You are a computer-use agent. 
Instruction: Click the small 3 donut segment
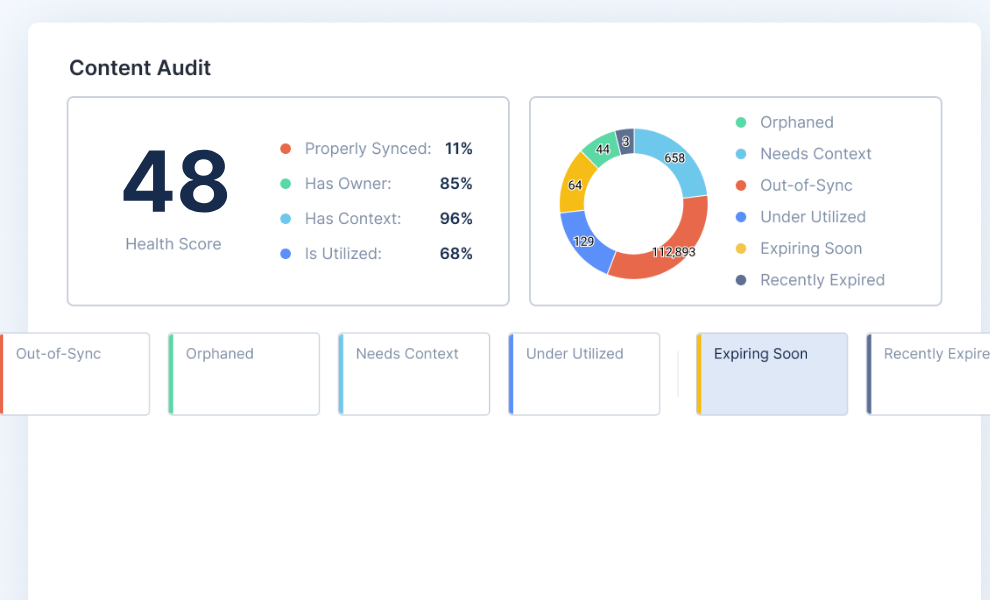(x=625, y=141)
